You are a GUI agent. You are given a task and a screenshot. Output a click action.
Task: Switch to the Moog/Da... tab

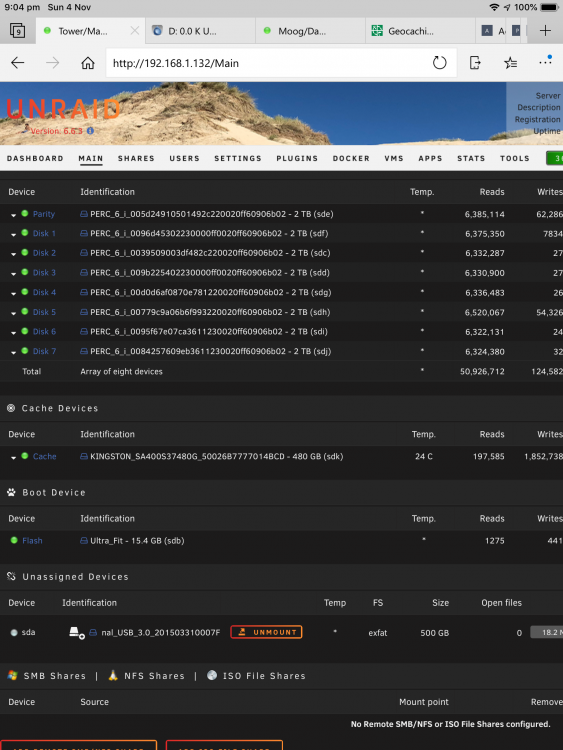coord(310,31)
